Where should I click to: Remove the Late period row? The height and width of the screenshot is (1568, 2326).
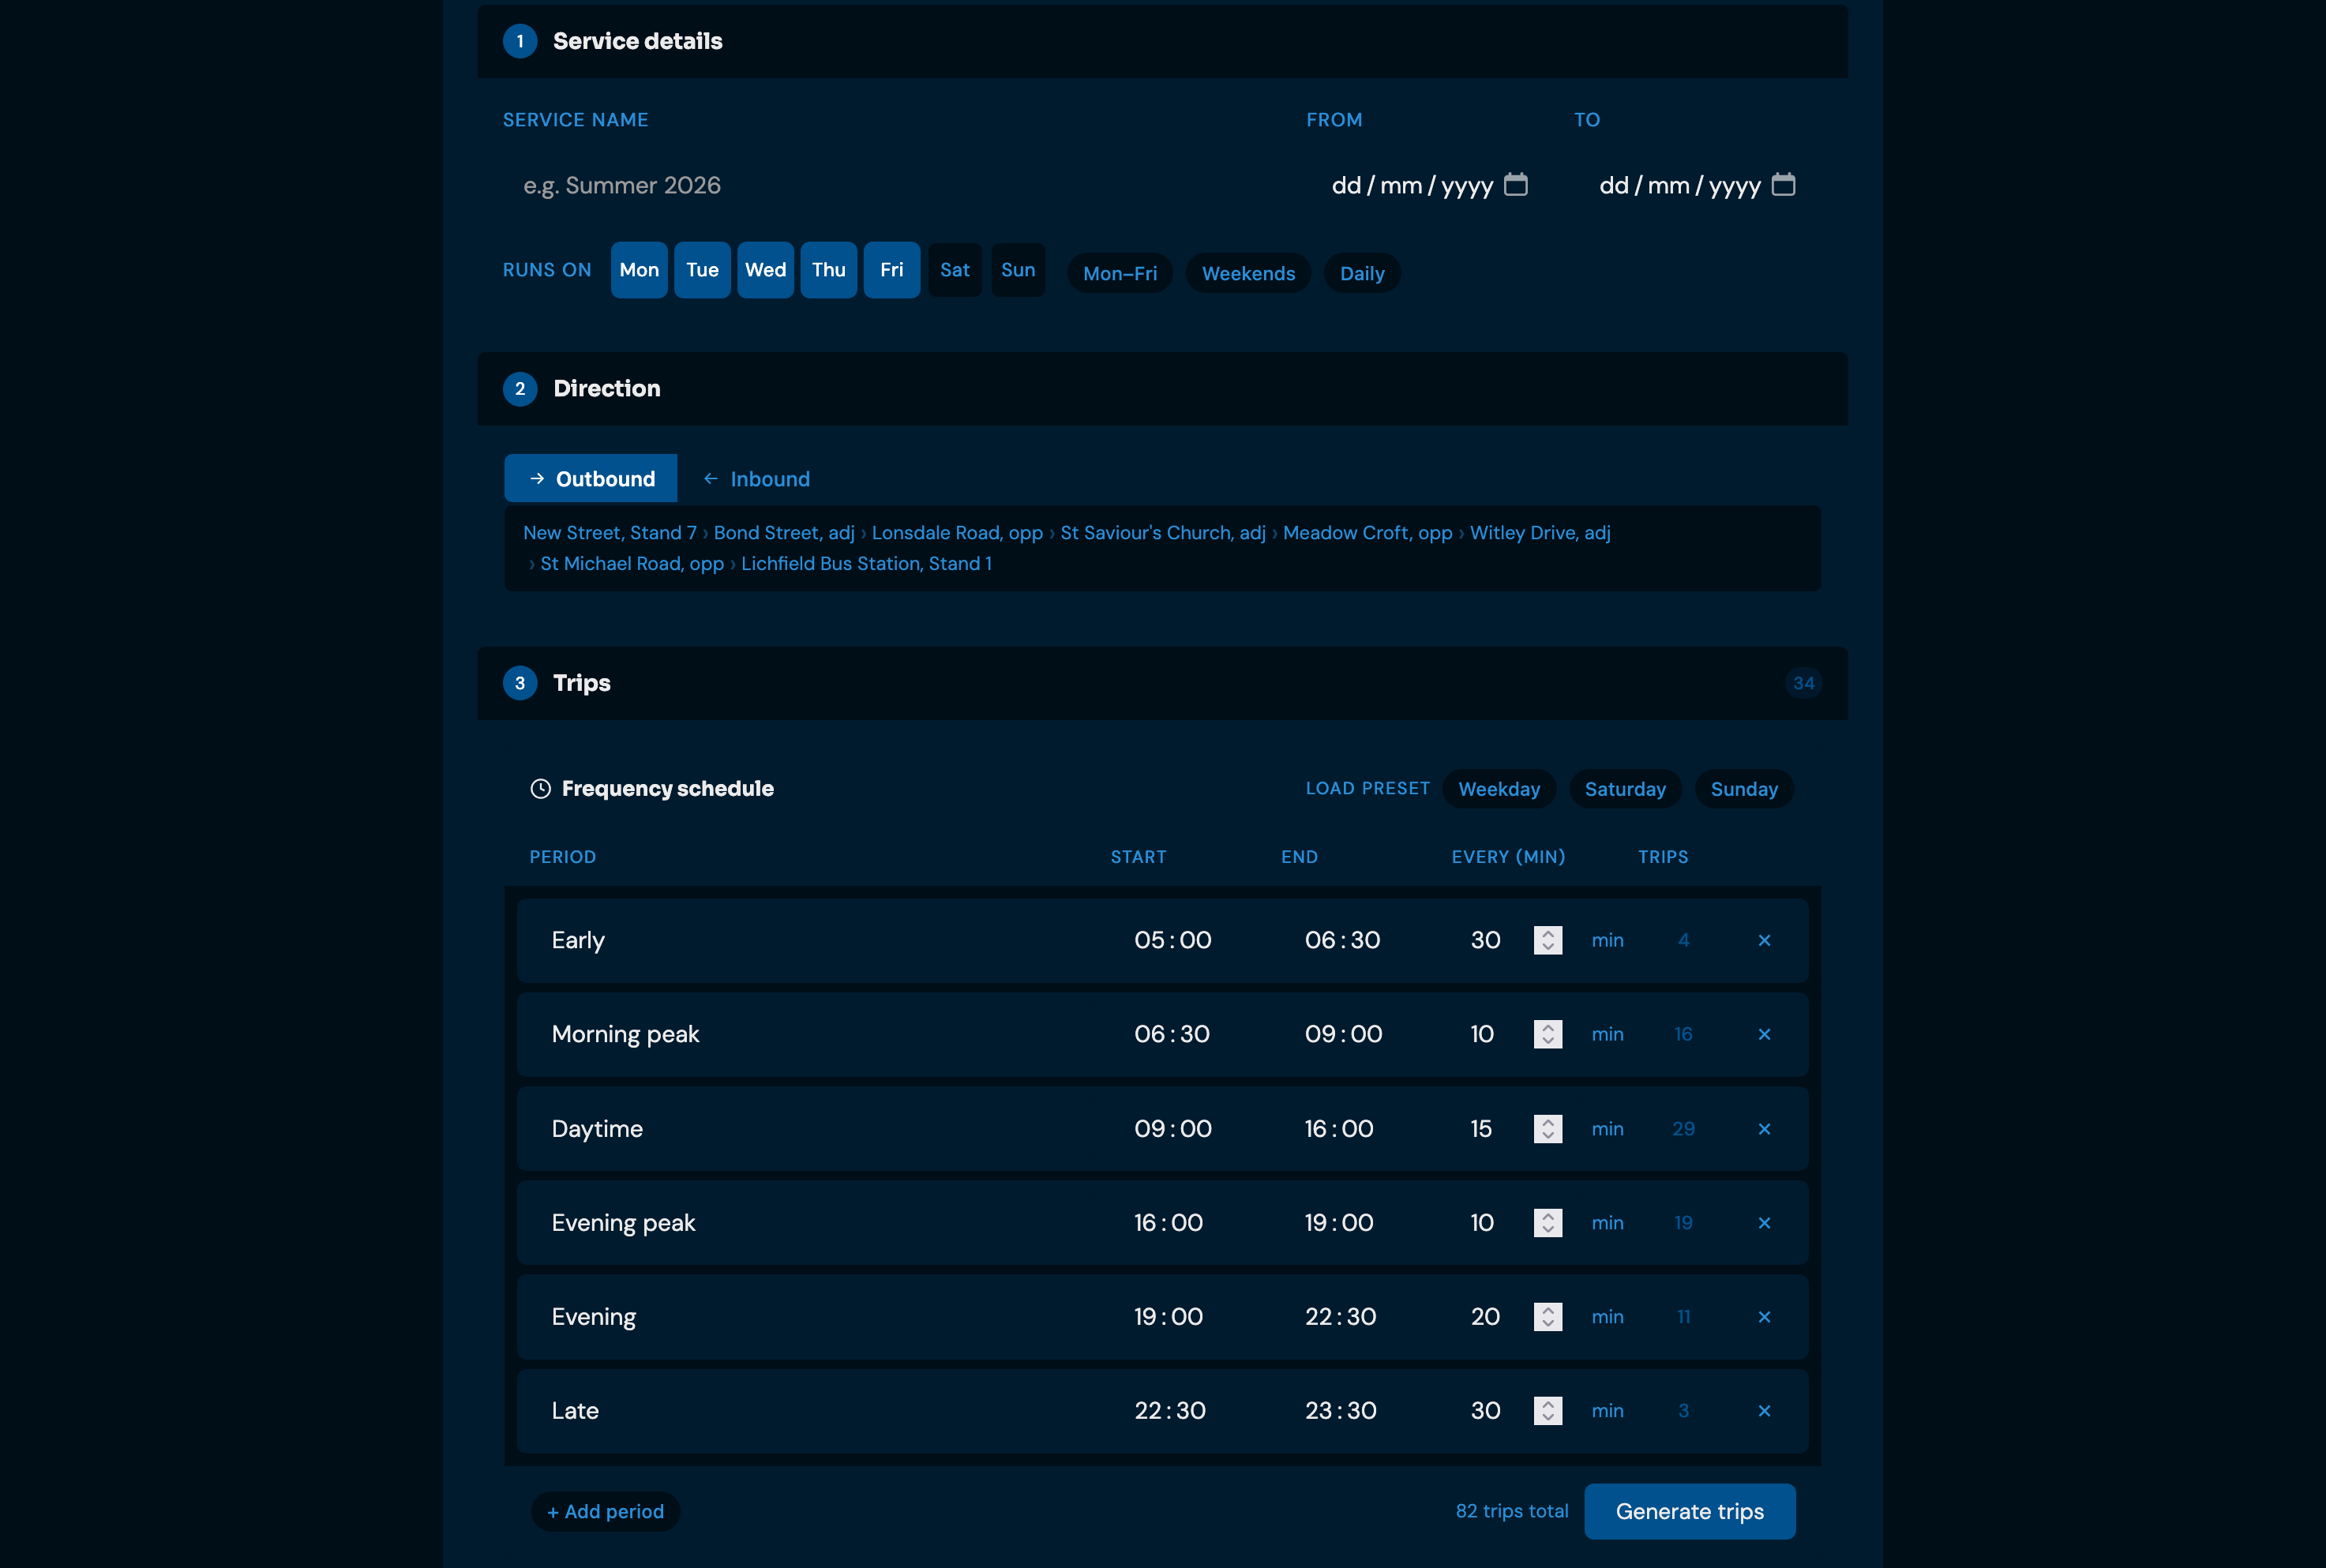click(1764, 1411)
